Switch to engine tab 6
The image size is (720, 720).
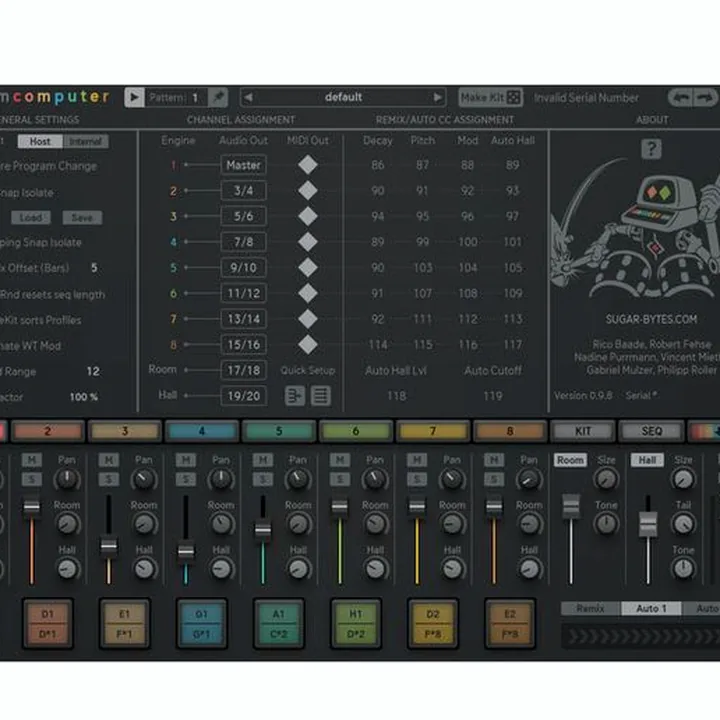coord(356,431)
